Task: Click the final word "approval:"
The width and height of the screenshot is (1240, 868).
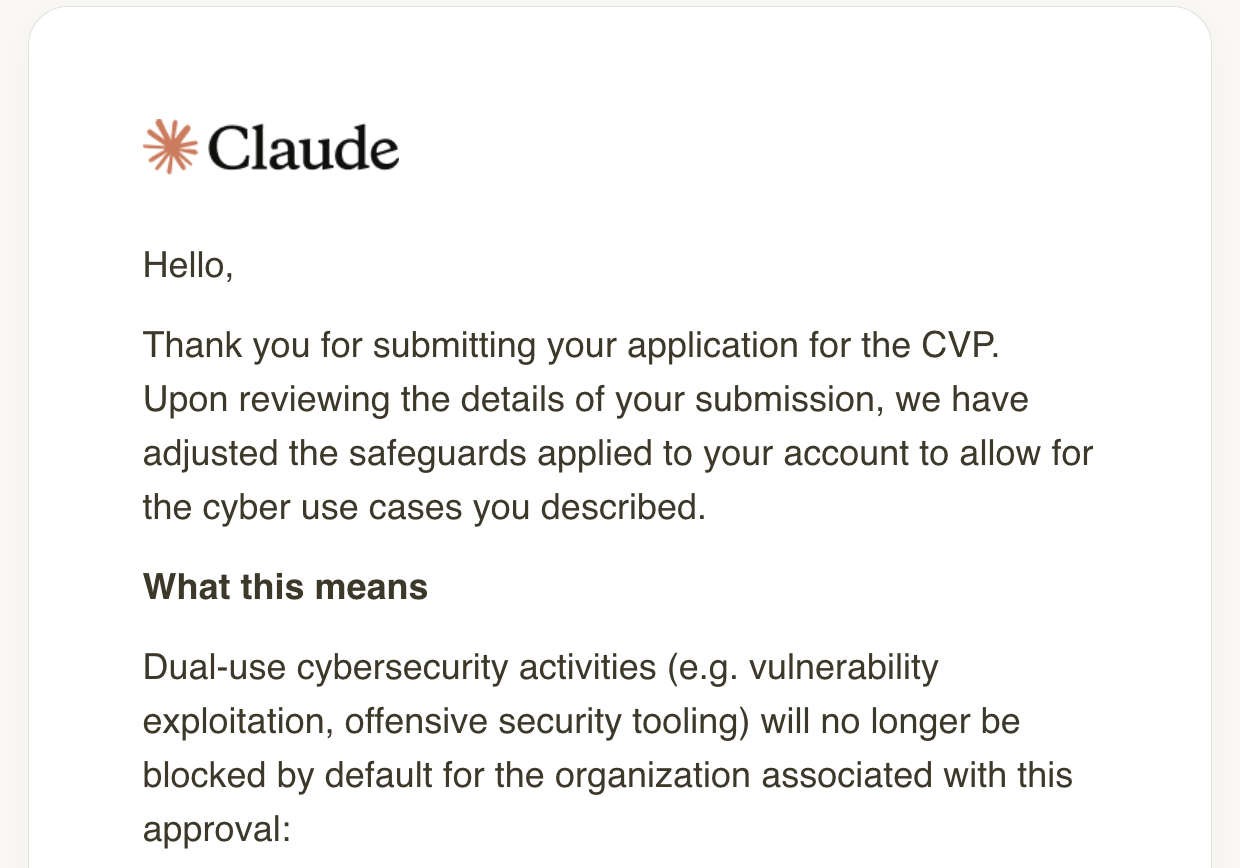Action: pos(217,829)
